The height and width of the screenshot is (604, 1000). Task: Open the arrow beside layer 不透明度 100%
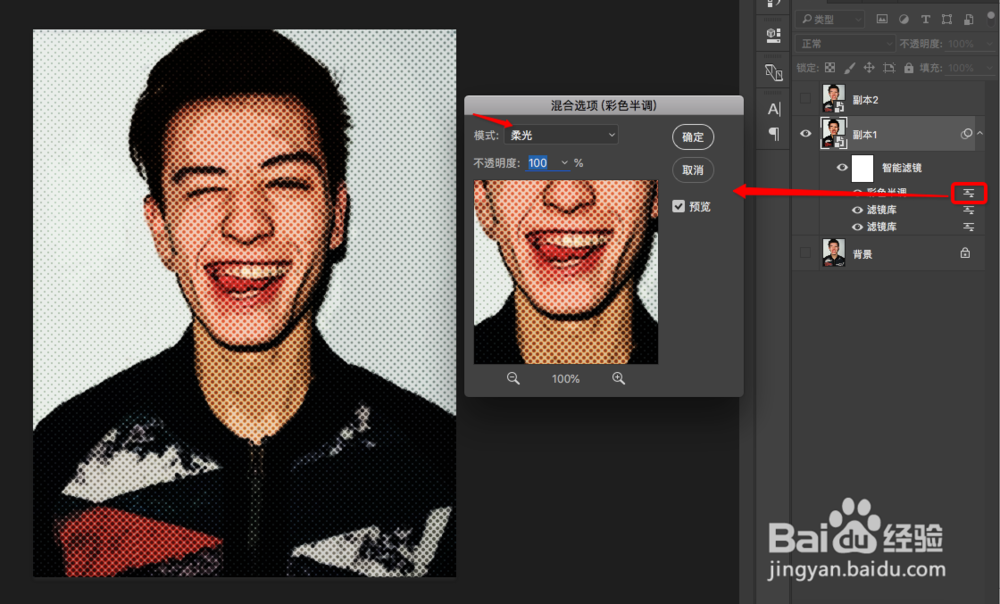[x=989, y=43]
